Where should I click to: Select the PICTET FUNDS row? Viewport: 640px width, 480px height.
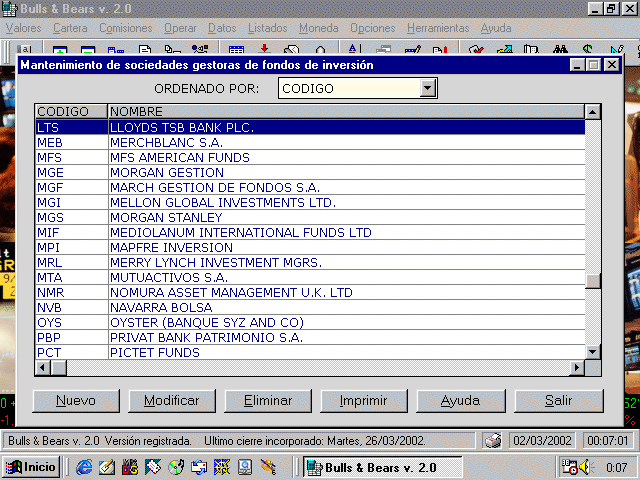310,352
